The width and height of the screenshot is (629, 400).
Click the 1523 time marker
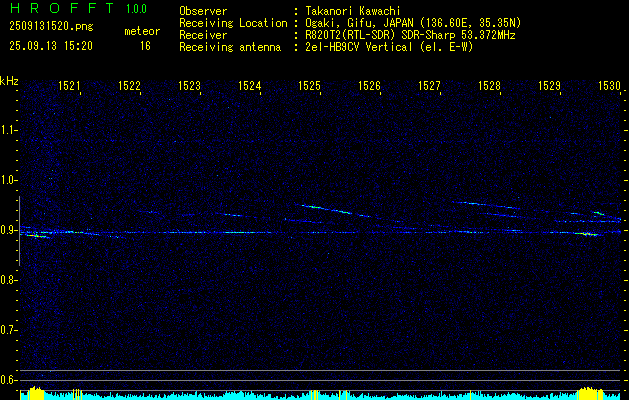click(190, 85)
